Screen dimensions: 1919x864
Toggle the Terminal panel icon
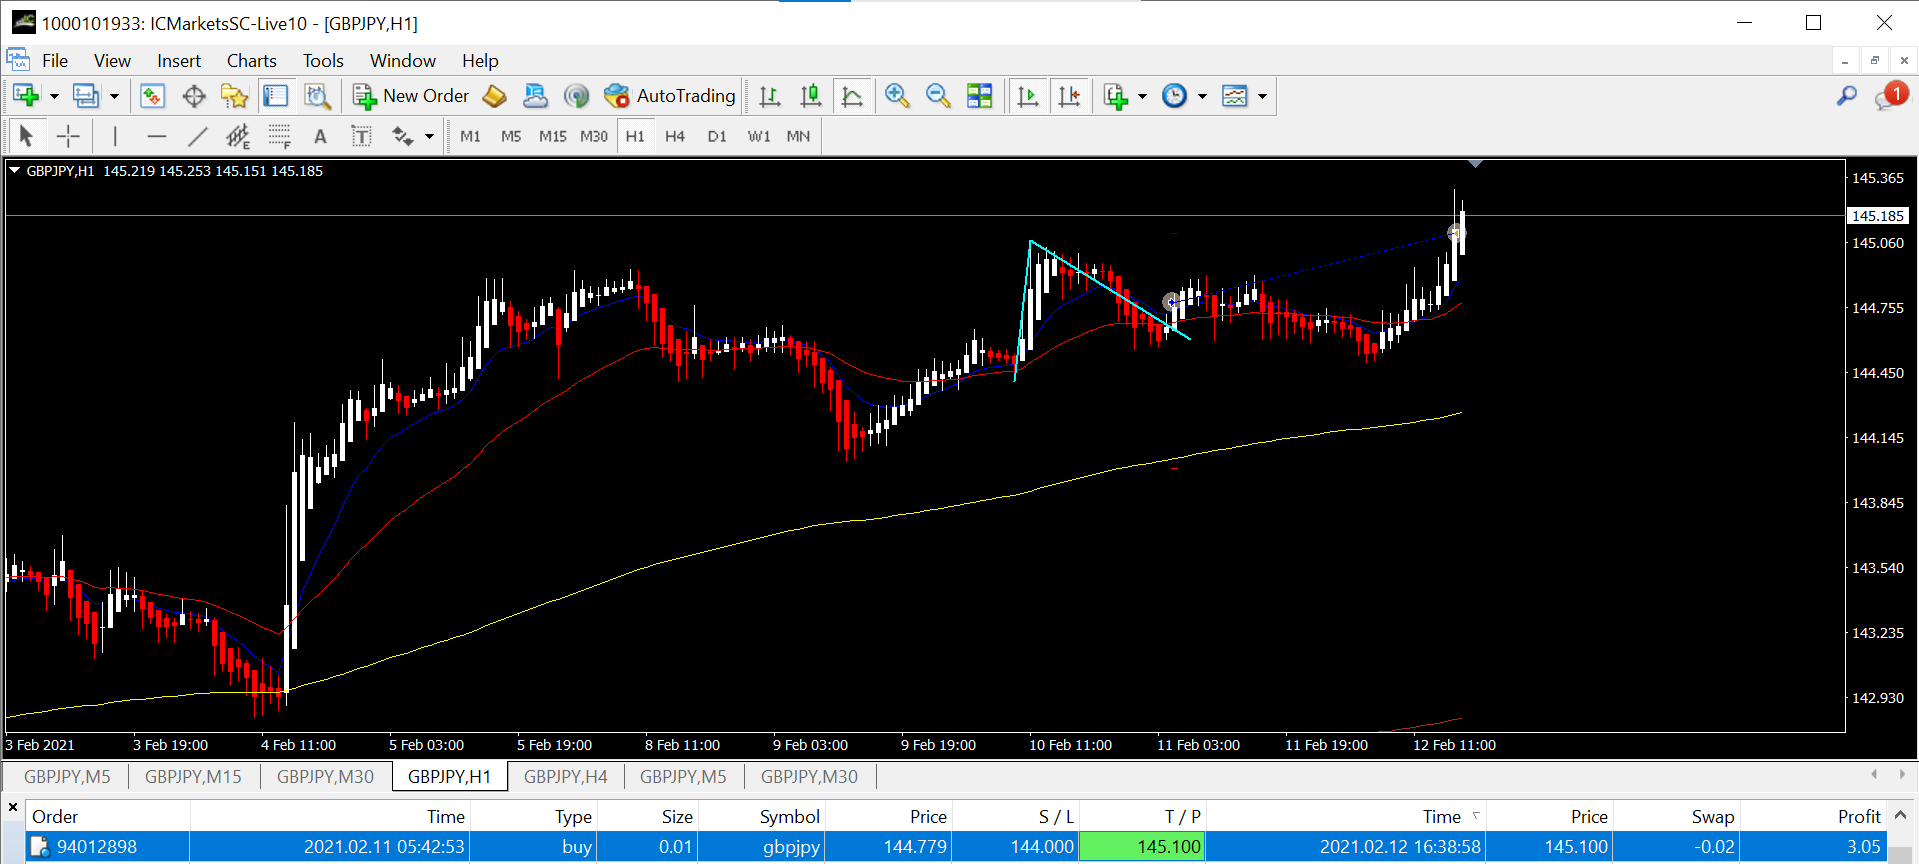(x=275, y=96)
